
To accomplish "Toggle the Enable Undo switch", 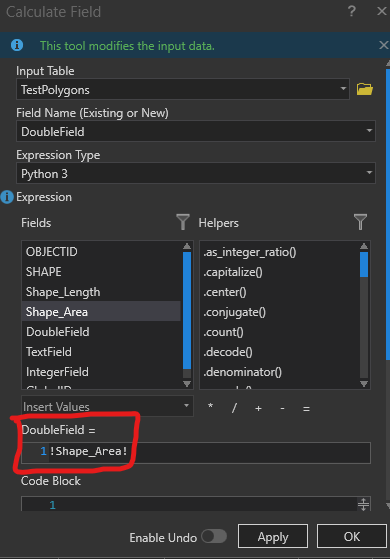I will pyautogui.click(x=214, y=537).
